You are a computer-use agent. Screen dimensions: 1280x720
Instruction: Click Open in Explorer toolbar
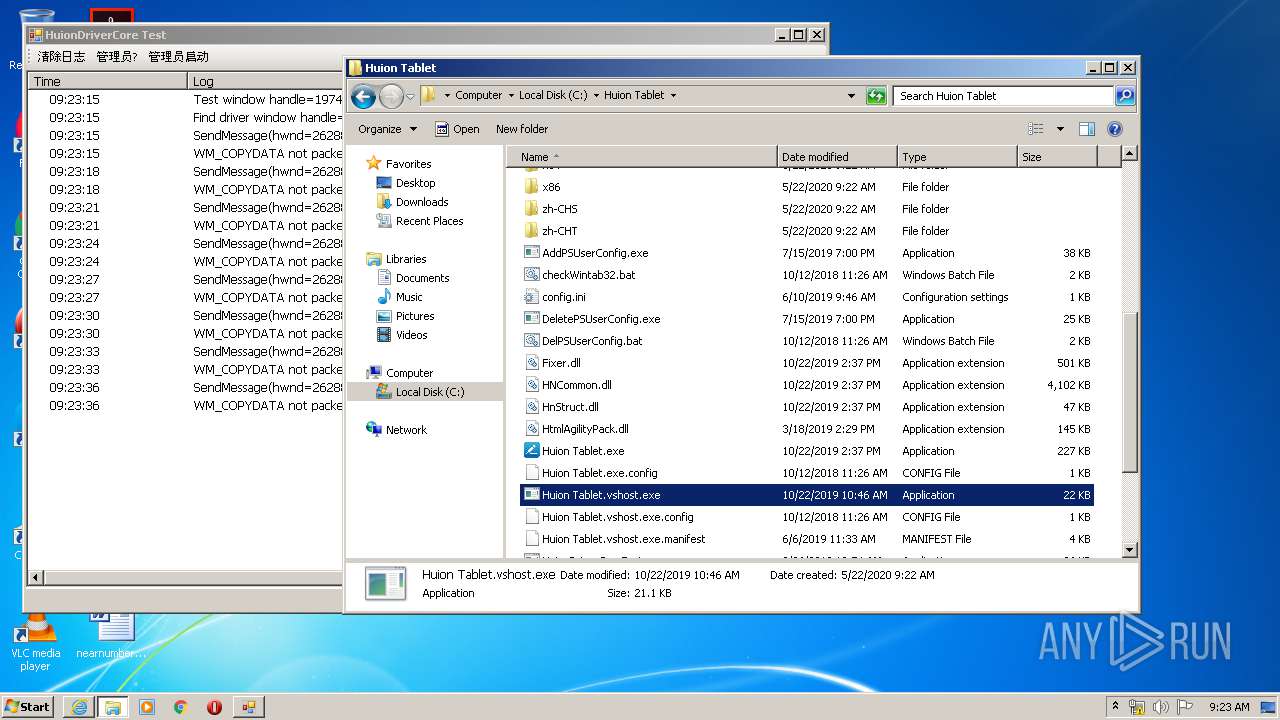pos(457,129)
